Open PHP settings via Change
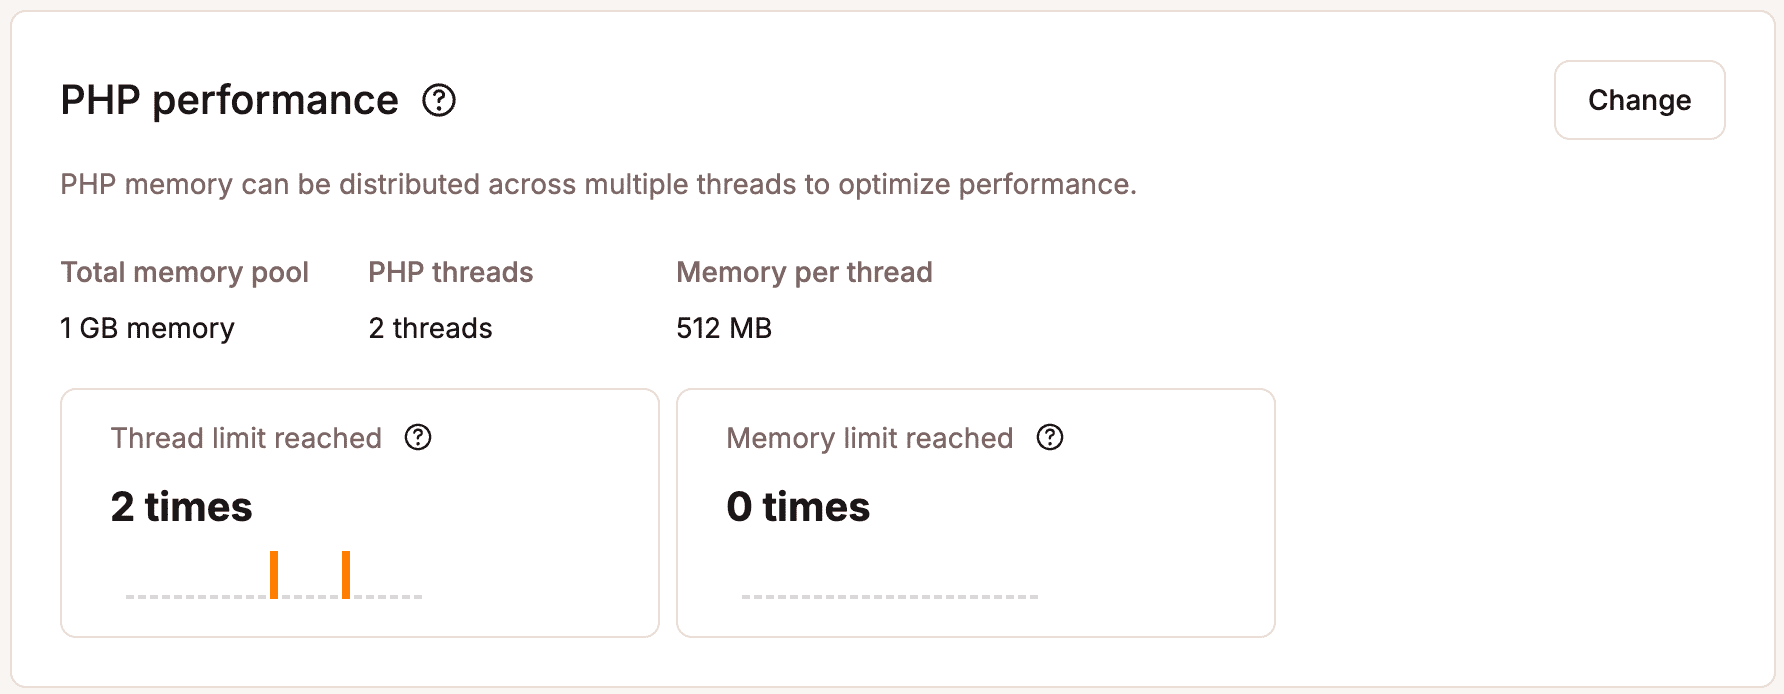The width and height of the screenshot is (1784, 694). tap(1639, 100)
